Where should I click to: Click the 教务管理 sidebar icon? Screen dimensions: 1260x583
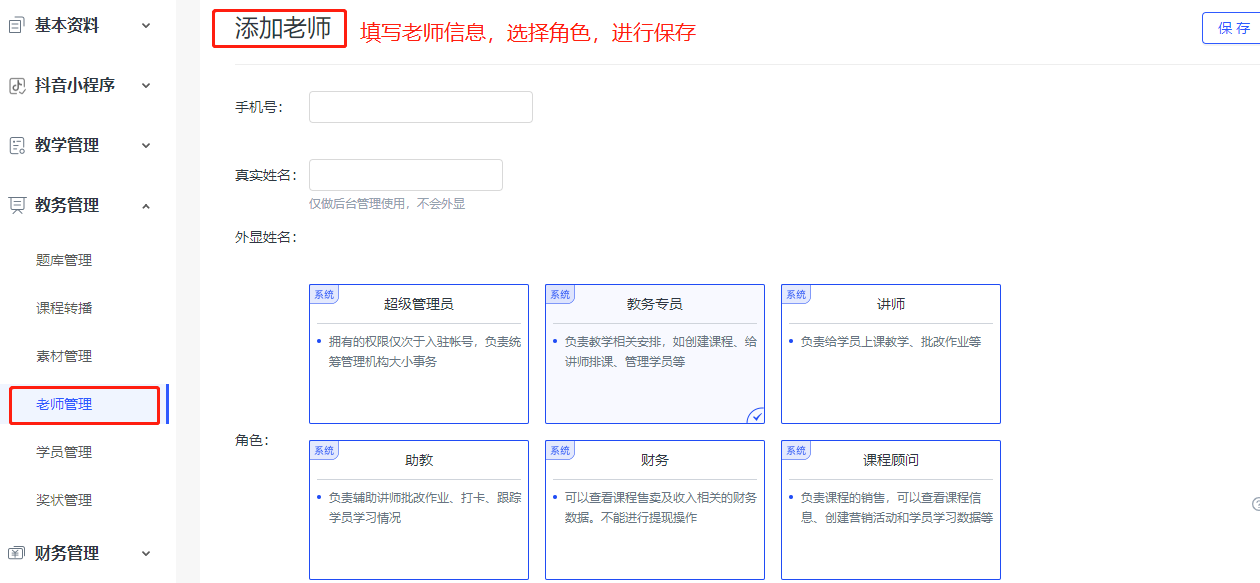point(14,205)
